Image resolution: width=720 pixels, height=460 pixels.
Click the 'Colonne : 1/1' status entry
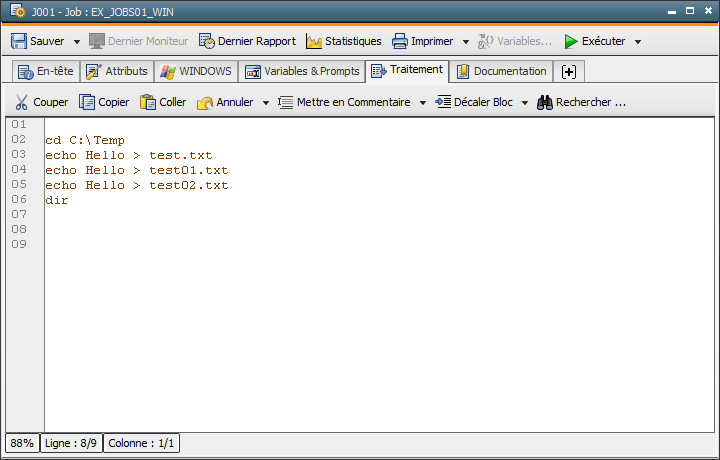[x=141, y=443]
